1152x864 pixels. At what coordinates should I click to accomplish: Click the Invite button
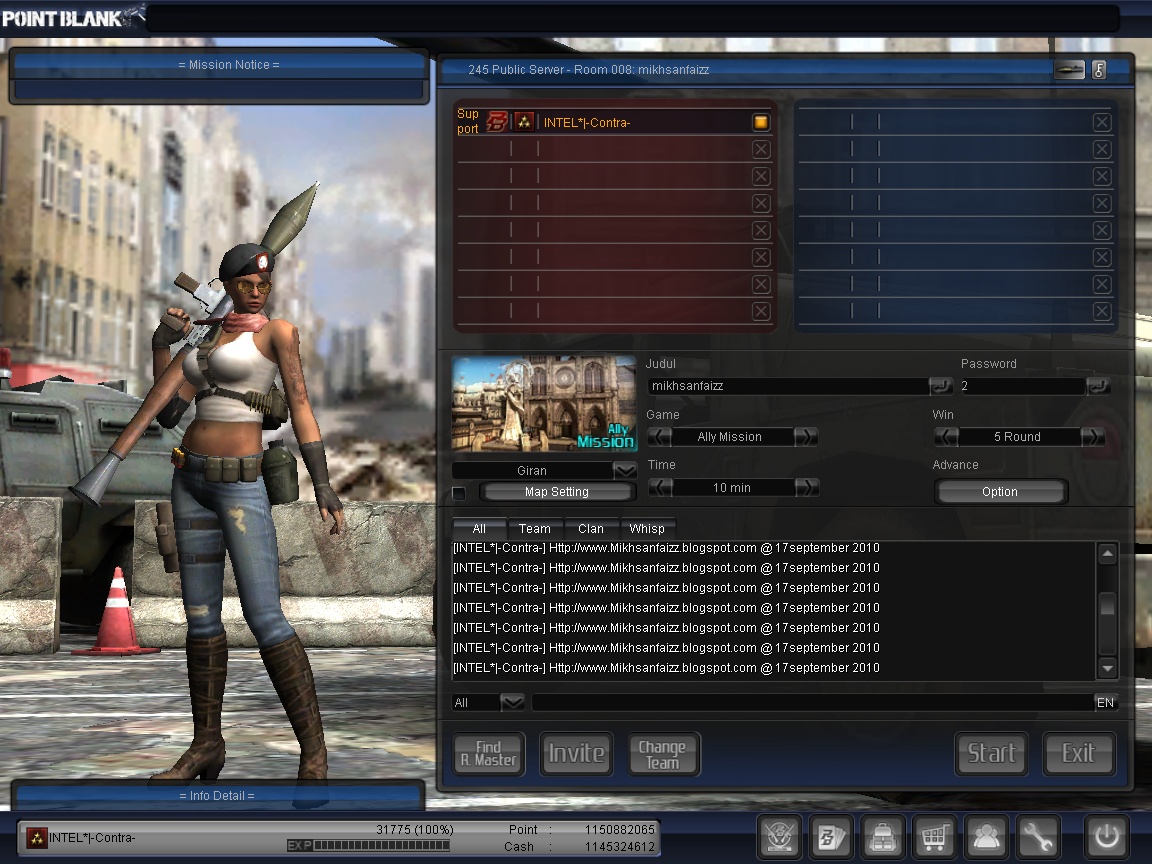point(576,754)
